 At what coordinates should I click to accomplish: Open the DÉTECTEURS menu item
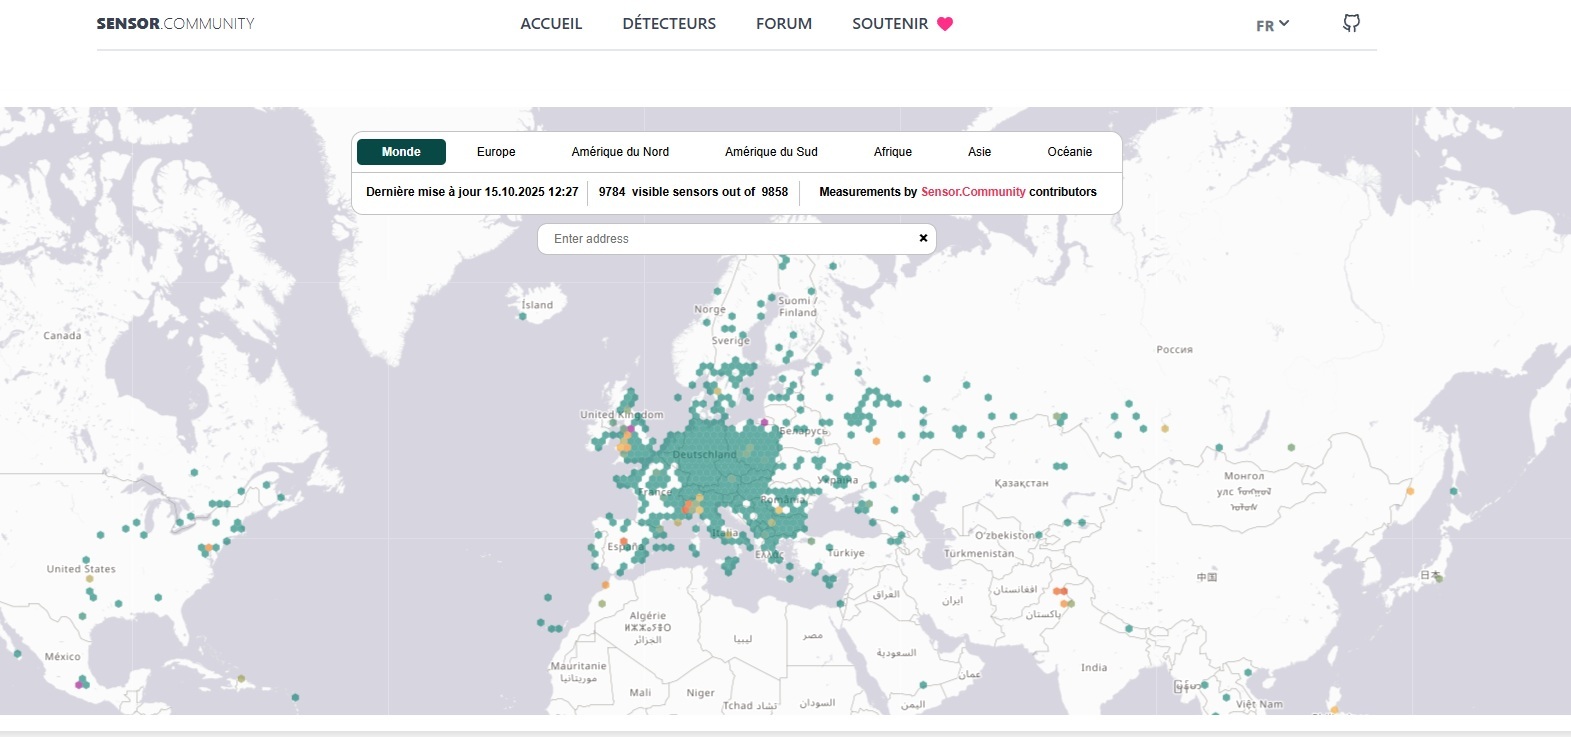click(669, 24)
